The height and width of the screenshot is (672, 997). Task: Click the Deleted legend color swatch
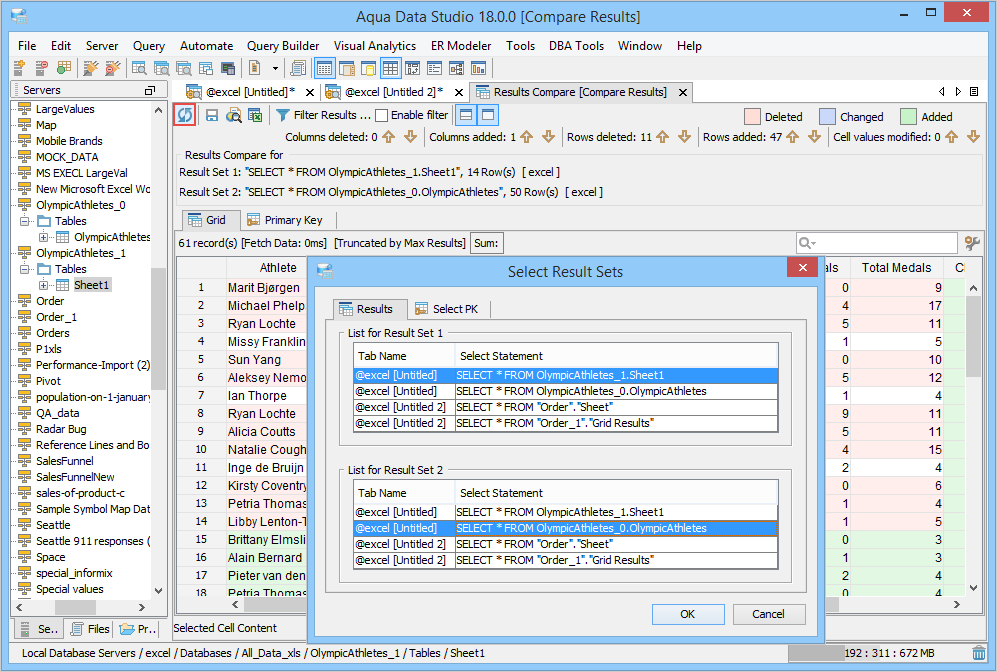752,117
